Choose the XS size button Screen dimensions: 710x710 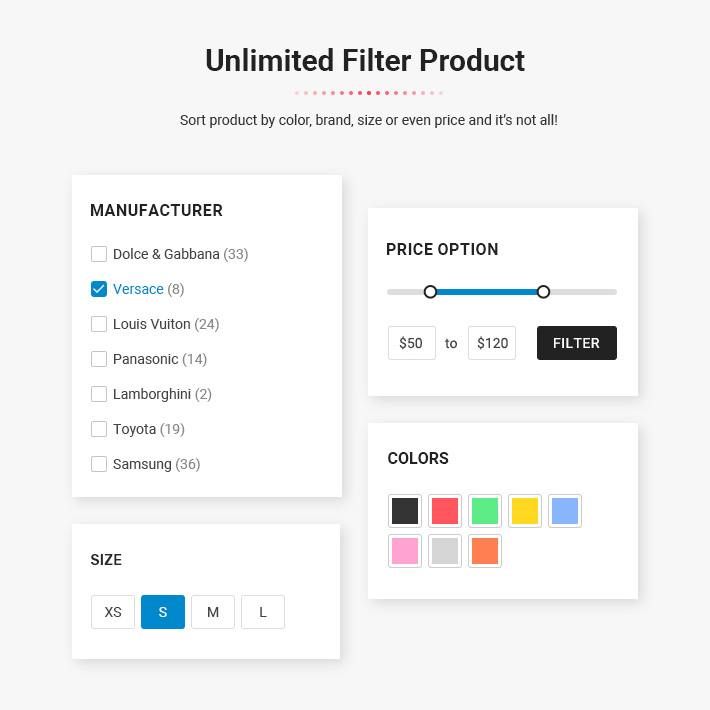coord(113,612)
